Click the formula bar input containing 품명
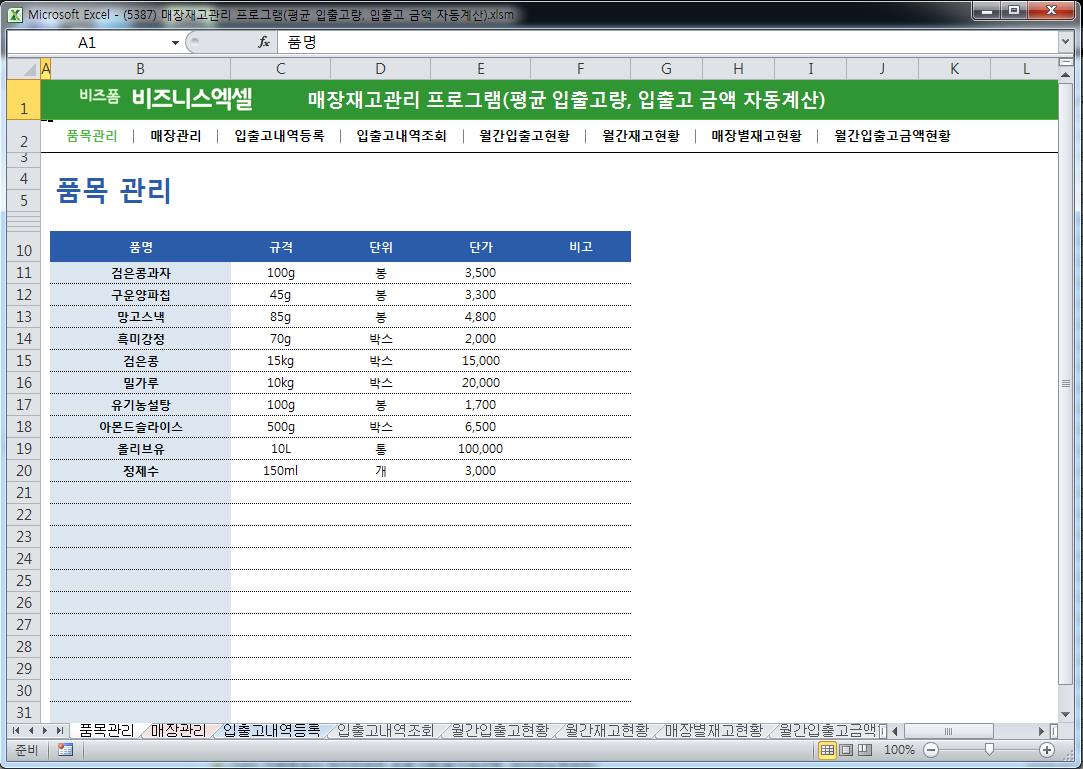 (667, 42)
